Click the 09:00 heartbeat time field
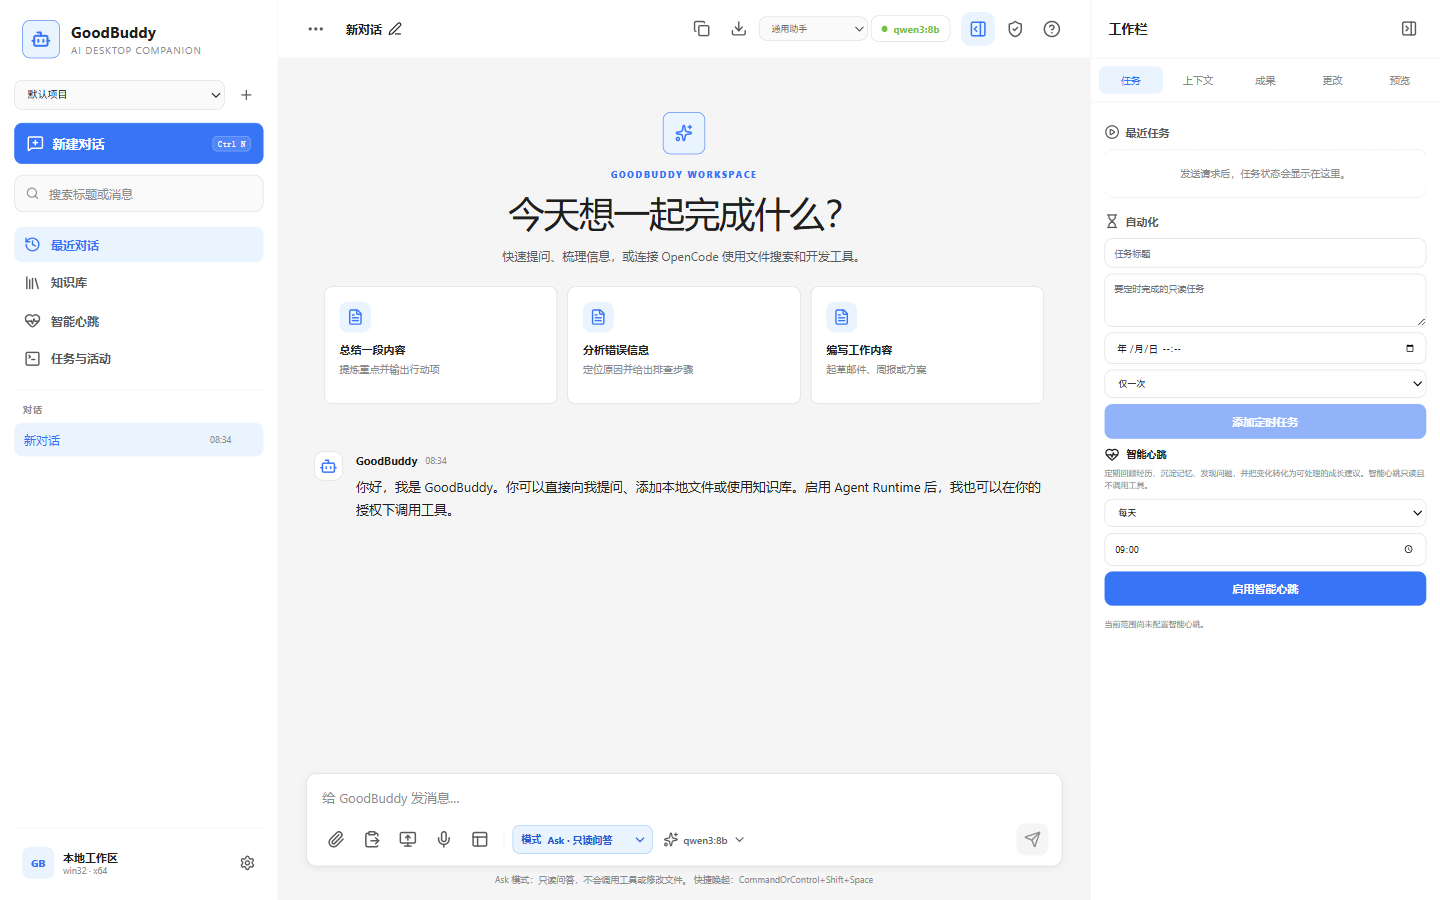This screenshot has width=1440, height=900. (1265, 549)
